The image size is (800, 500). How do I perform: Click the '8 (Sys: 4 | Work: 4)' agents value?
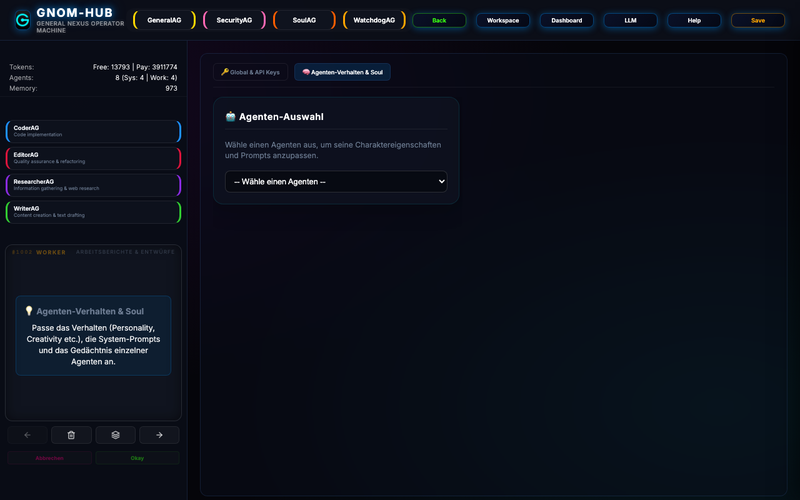(146, 78)
